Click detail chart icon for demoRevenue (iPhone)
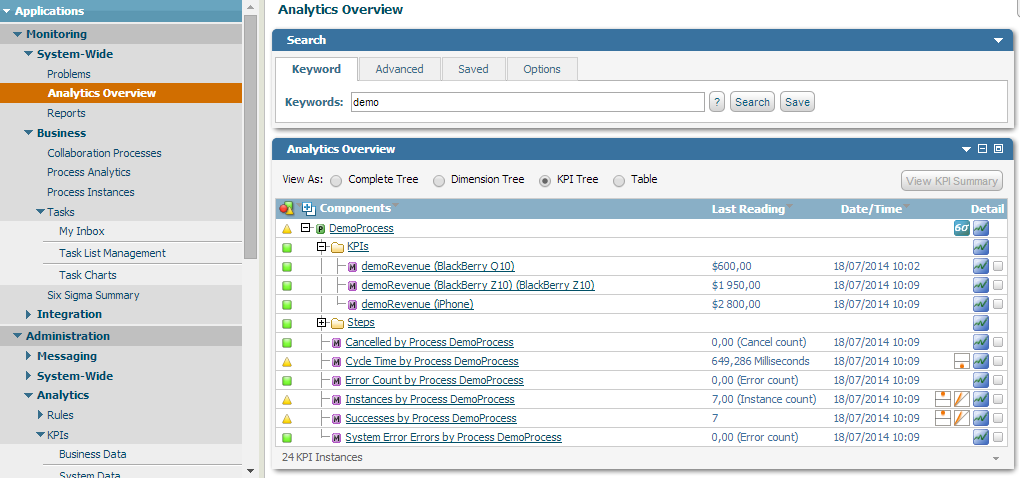Viewport: 1020px width, 478px height. (x=981, y=304)
